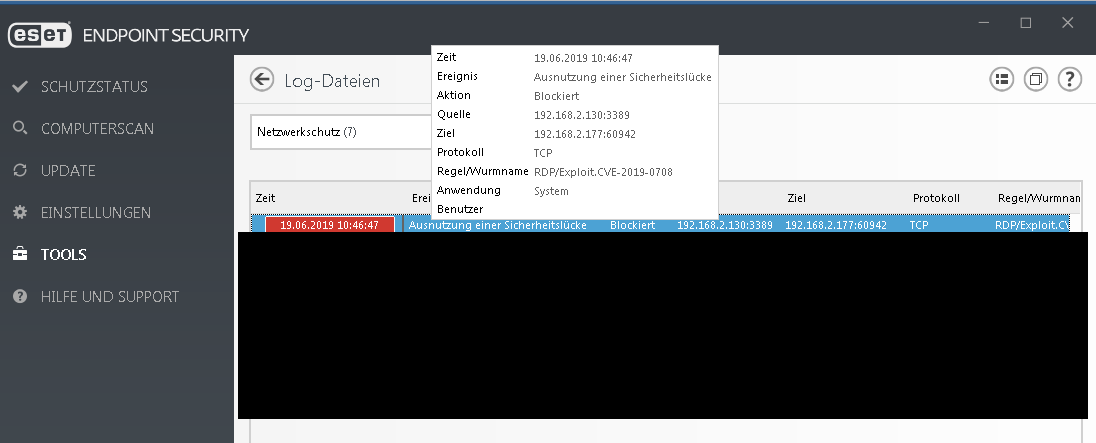This screenshot has height=443, width=1096.
Task: Click source 192.168.2.130:3389 in row
Action: (725, 225)
